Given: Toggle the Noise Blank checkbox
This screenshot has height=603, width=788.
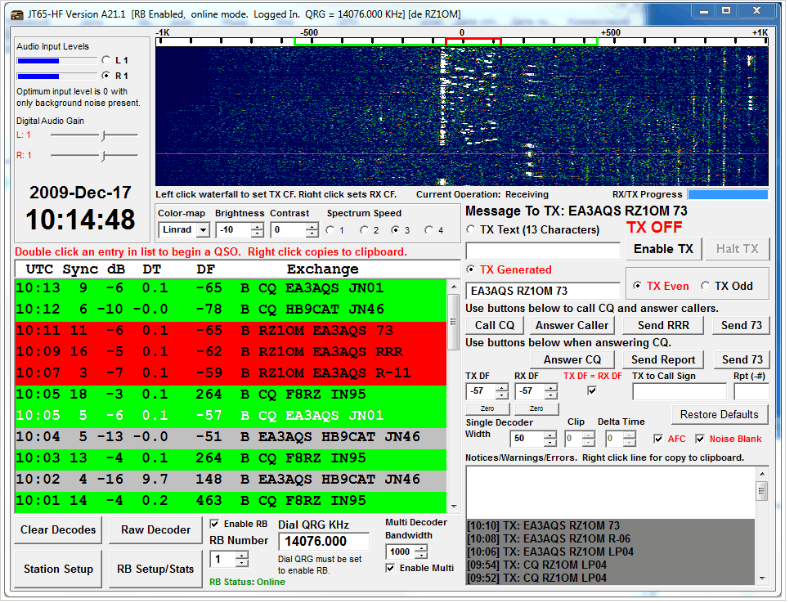Looking at the screenshot, I should pos(700,439).
